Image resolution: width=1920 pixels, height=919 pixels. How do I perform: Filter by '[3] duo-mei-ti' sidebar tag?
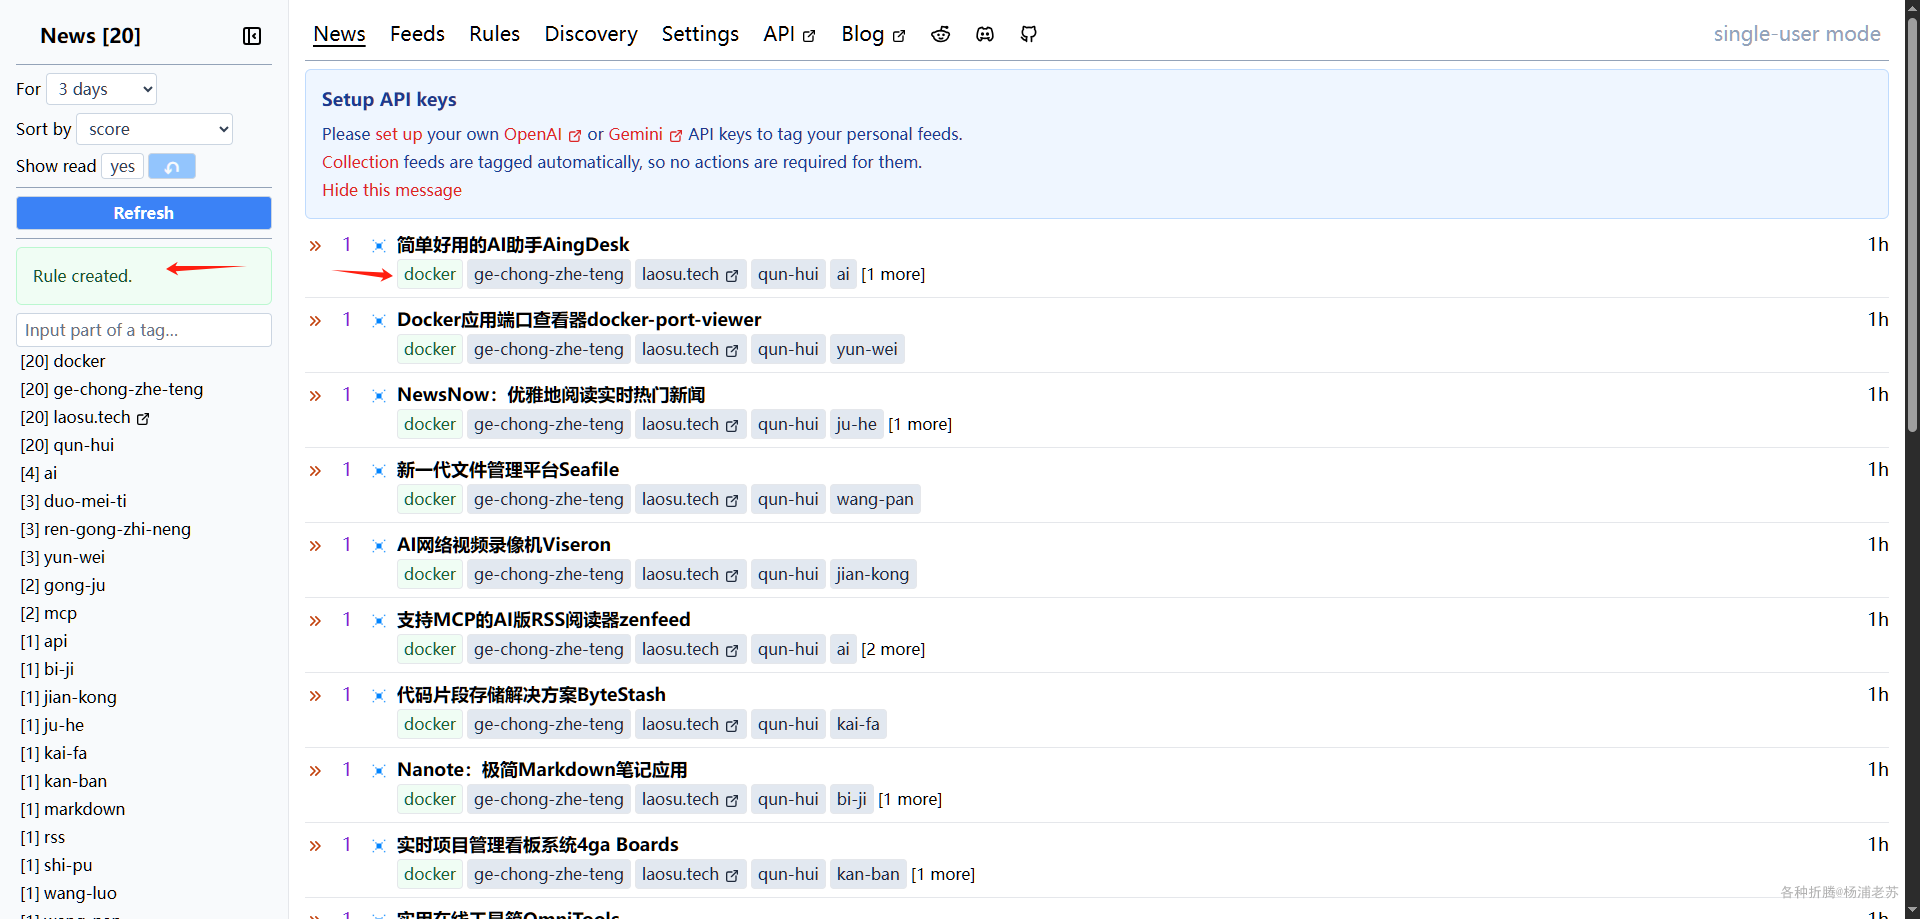74,501
